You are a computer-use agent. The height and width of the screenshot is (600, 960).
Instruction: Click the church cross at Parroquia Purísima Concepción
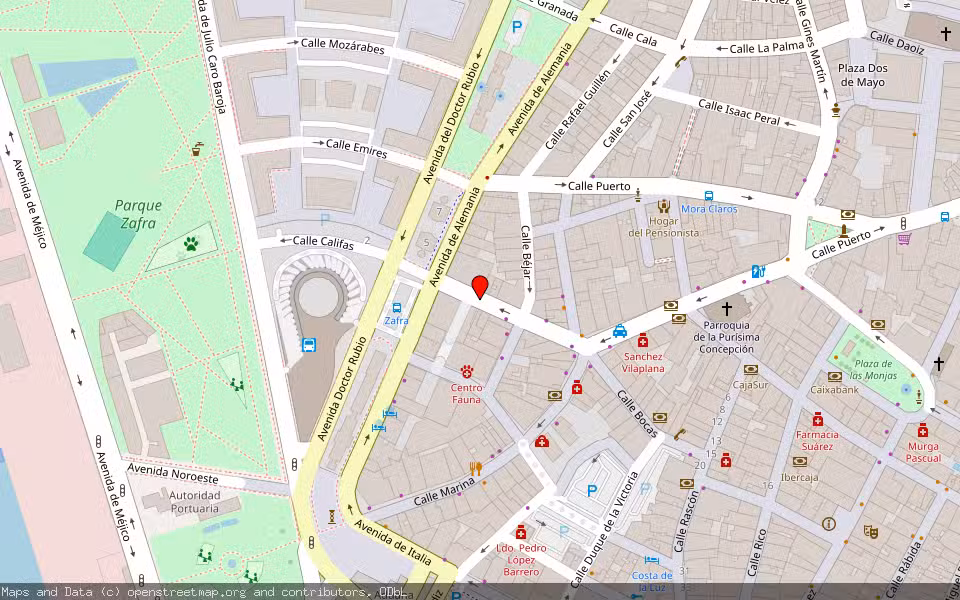(727, 308)
